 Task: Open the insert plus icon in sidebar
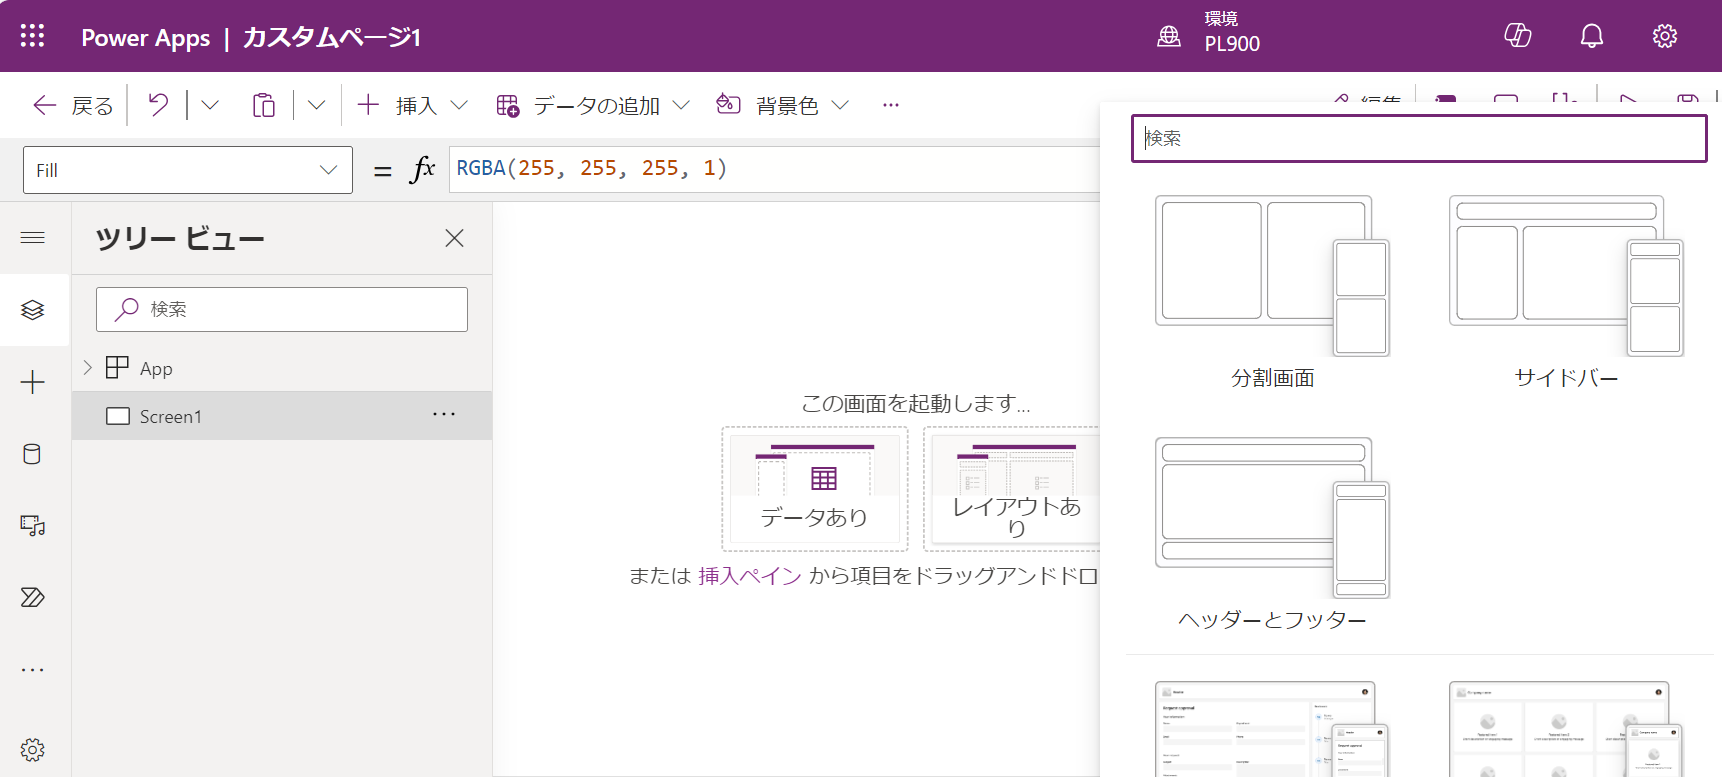33,382
